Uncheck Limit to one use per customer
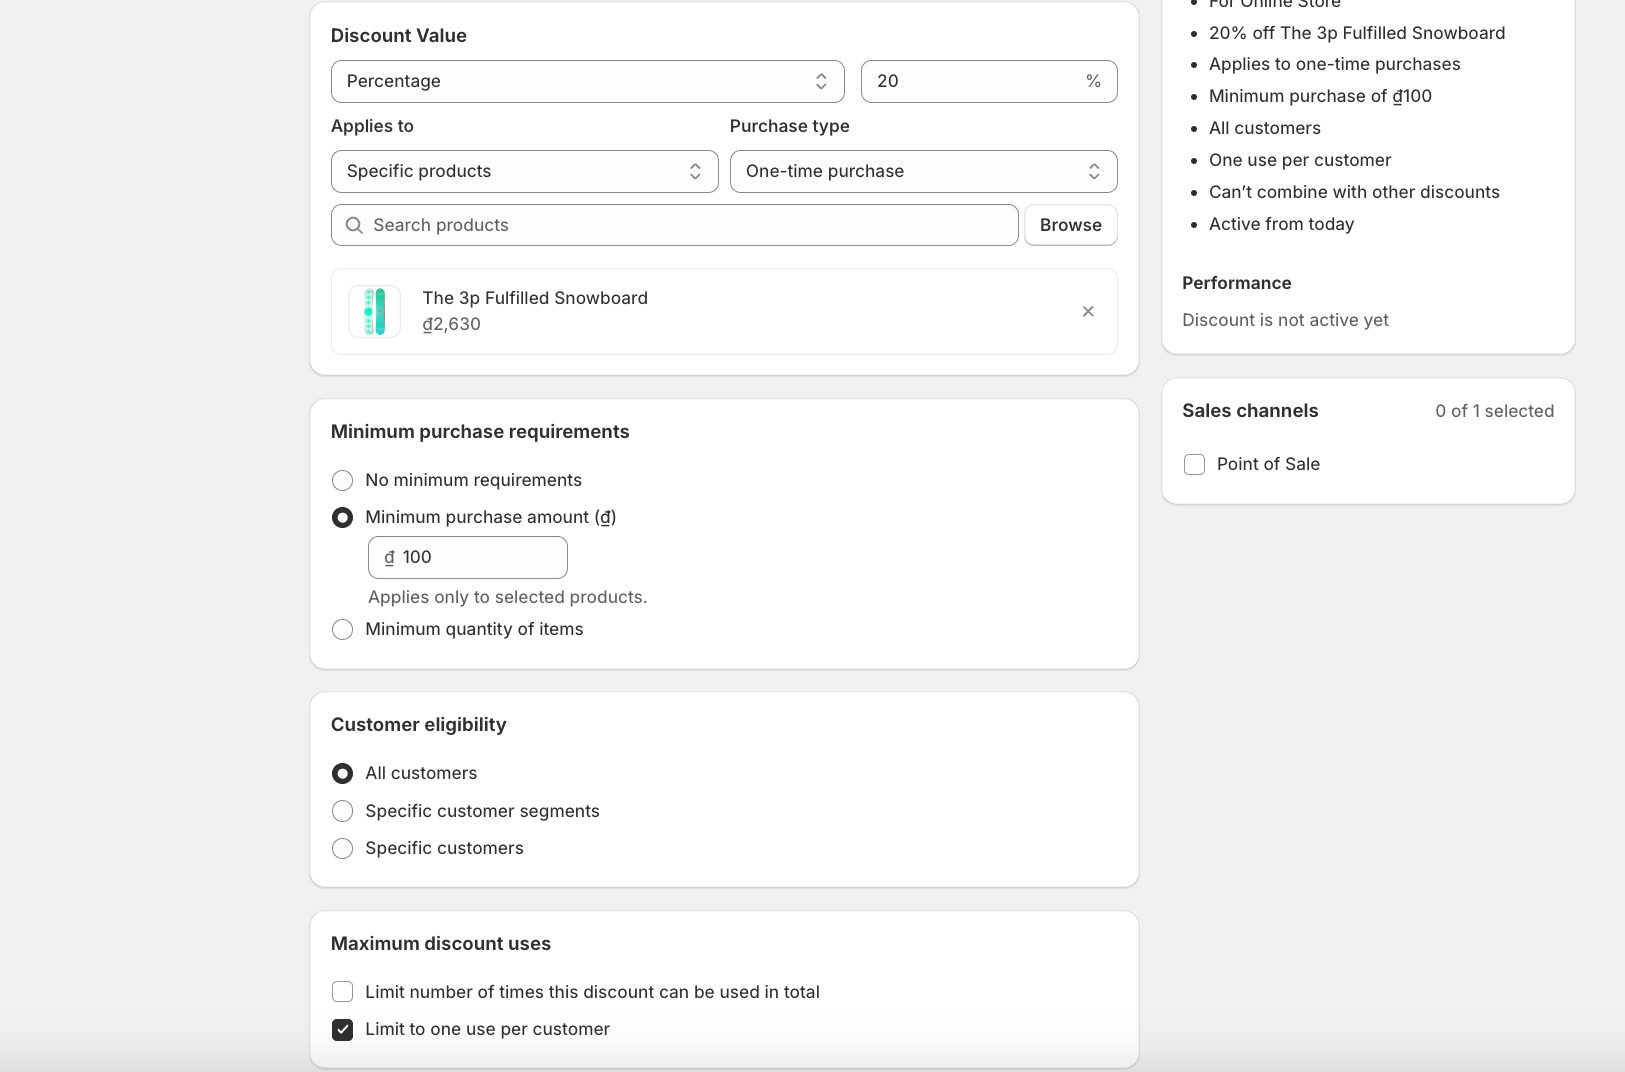 (x=343, y=1030)
